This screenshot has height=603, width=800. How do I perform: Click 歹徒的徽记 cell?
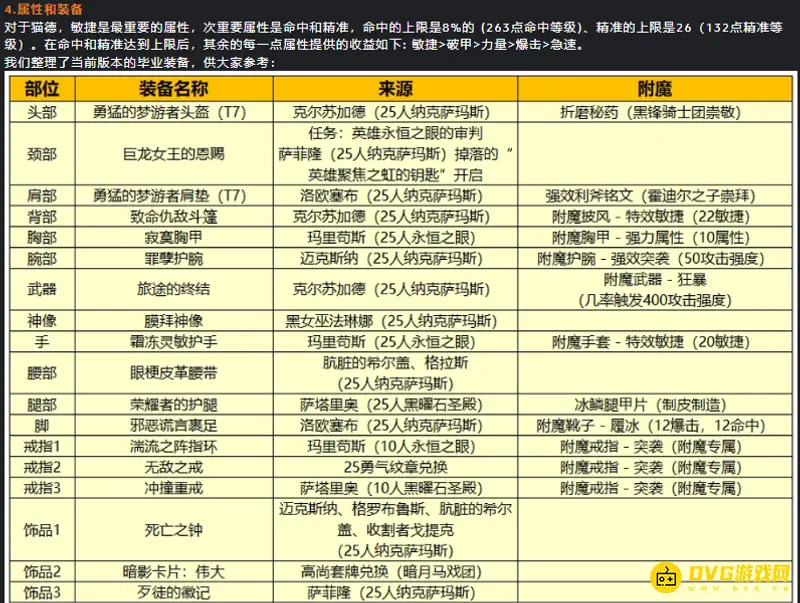pyautogui.click(x=174, y=592)
